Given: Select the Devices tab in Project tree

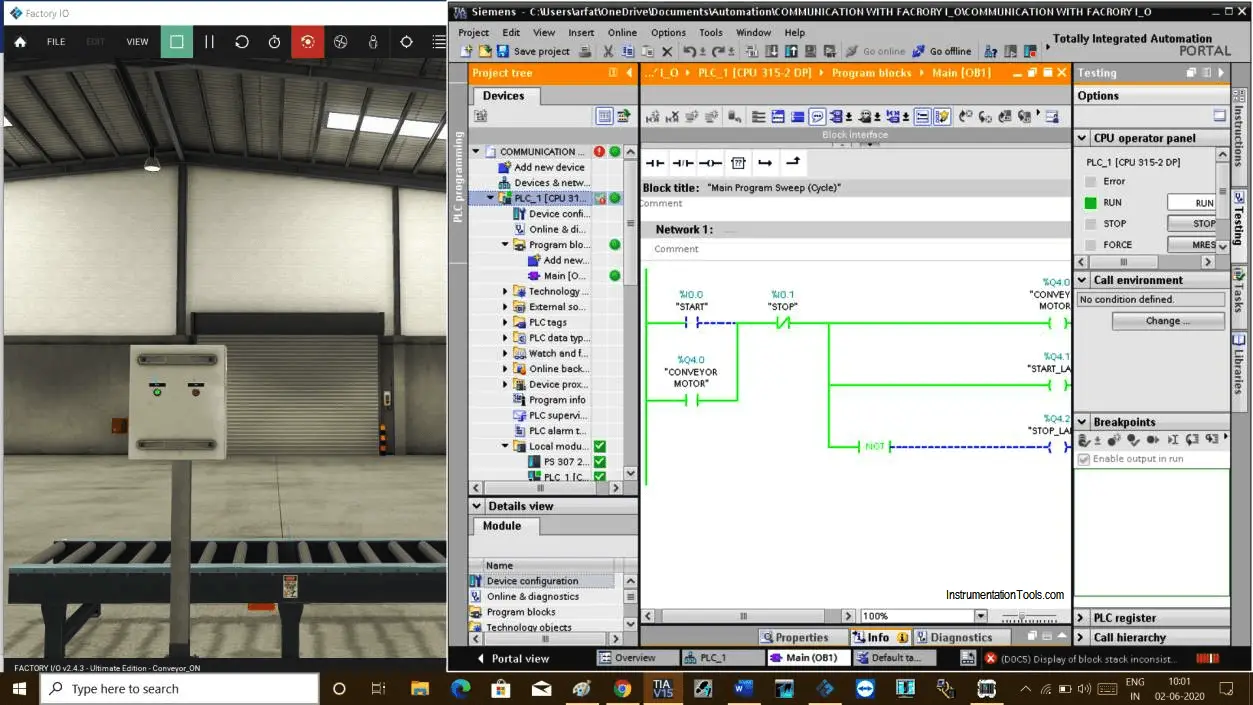Looking at the screenshot, I should 503,96.
